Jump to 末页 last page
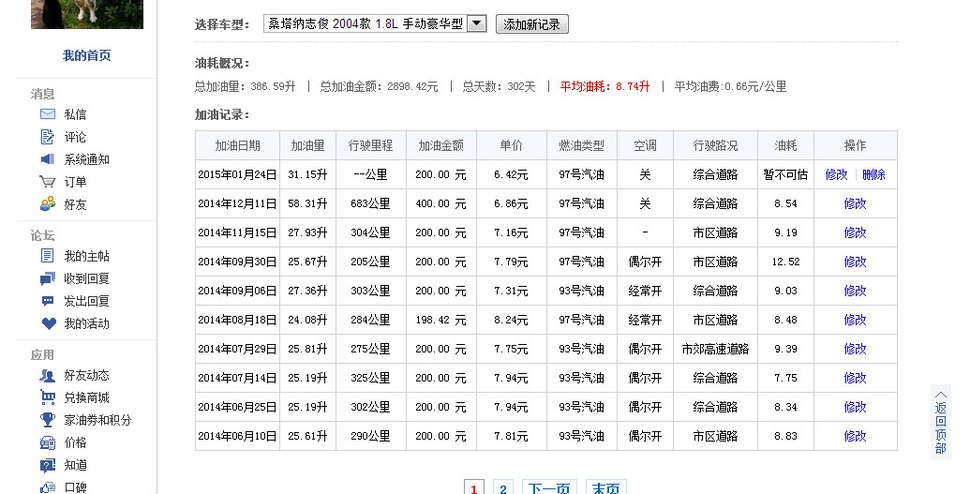The image size is (970, 494). point(604,488)
